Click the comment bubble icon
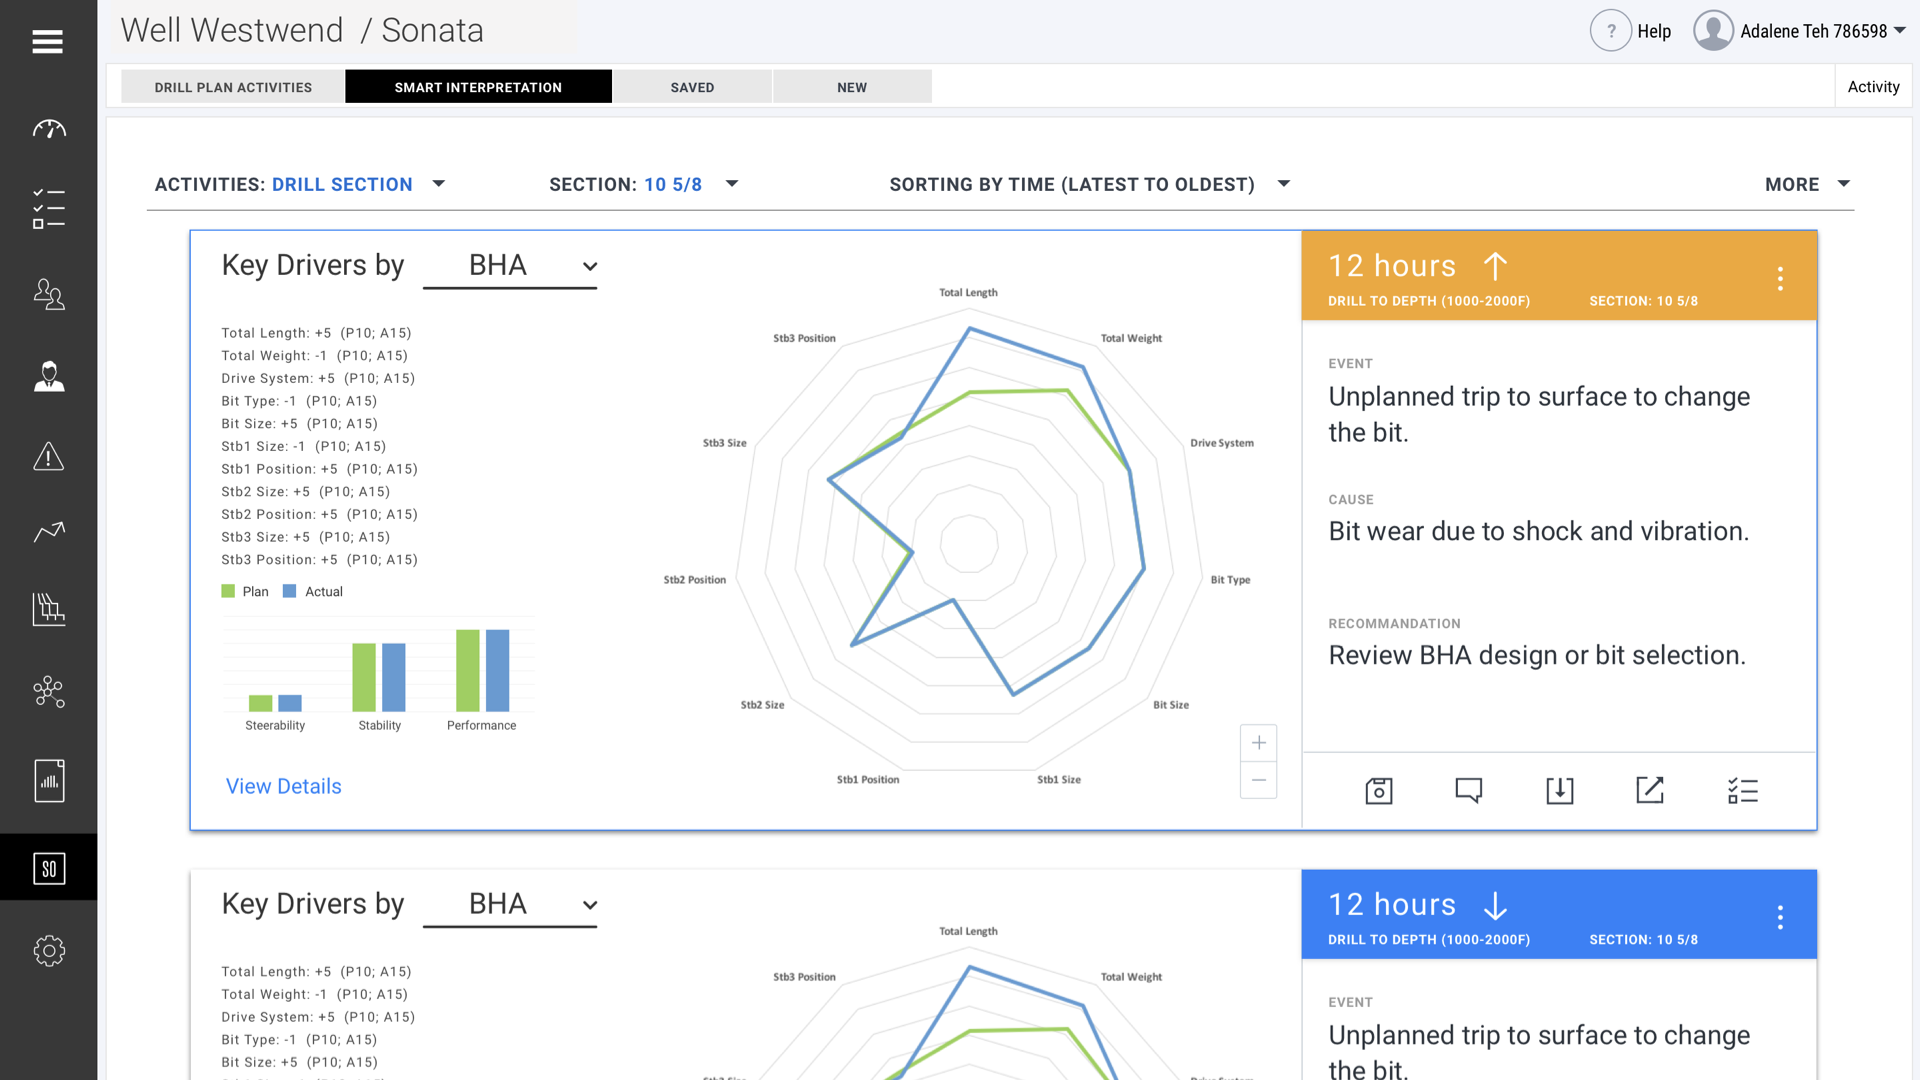Image resolution: width=1920 pixels, height=1080 pixels. tap(1469, 791)
